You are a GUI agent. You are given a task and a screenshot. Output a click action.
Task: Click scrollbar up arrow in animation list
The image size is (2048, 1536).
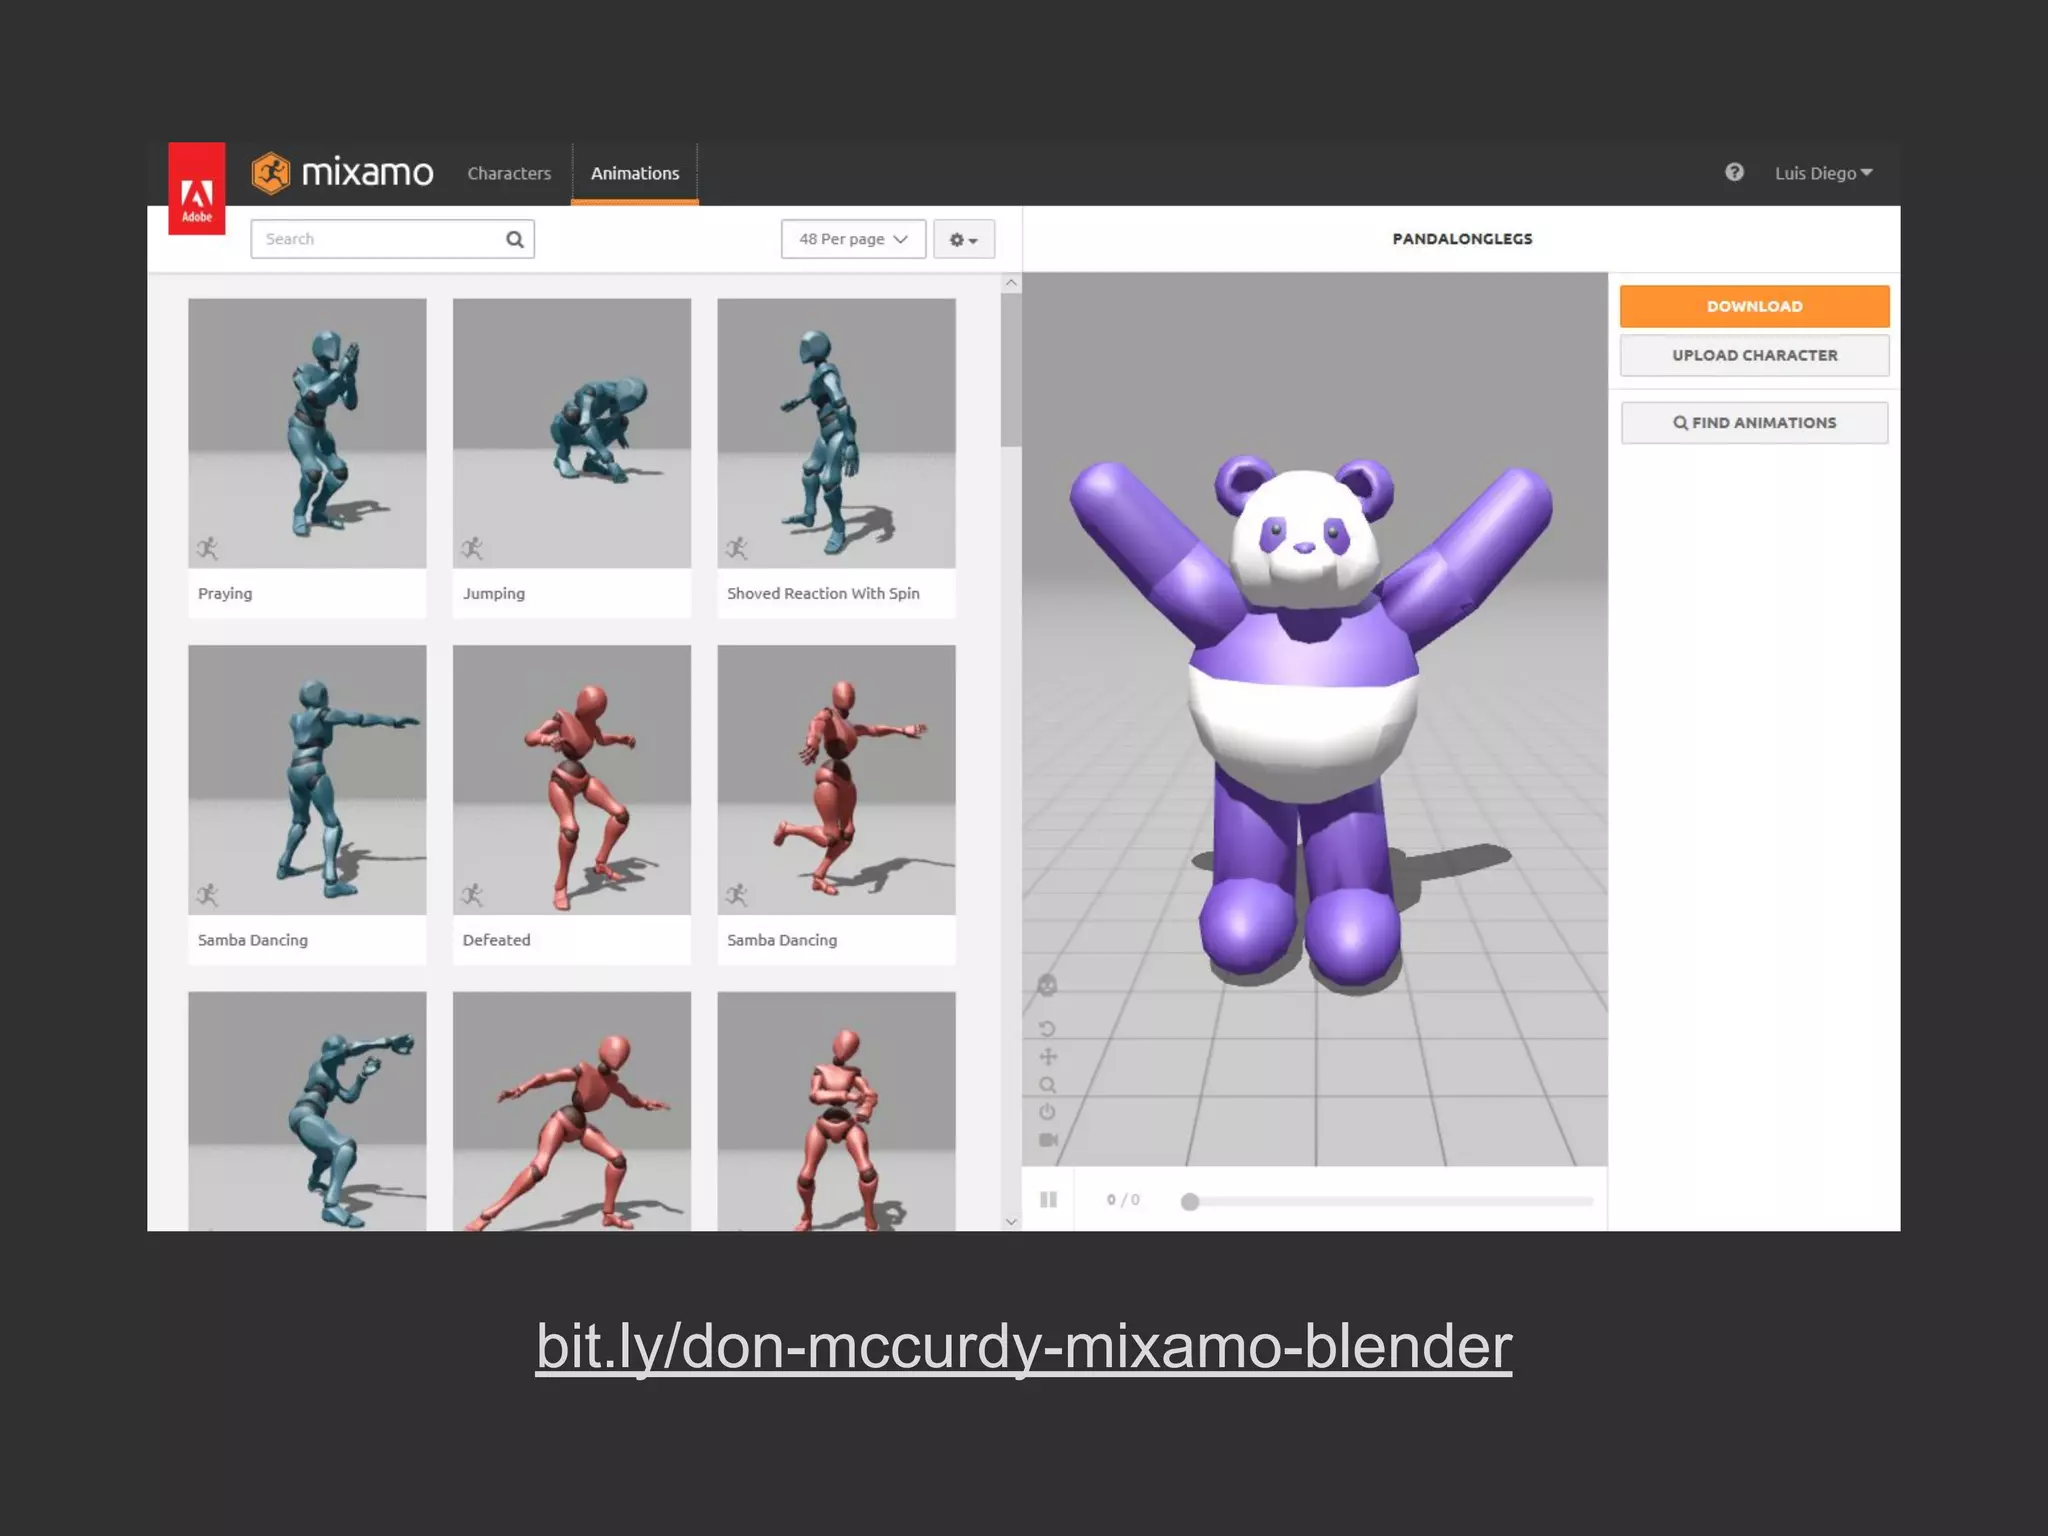click(1011, 283)
